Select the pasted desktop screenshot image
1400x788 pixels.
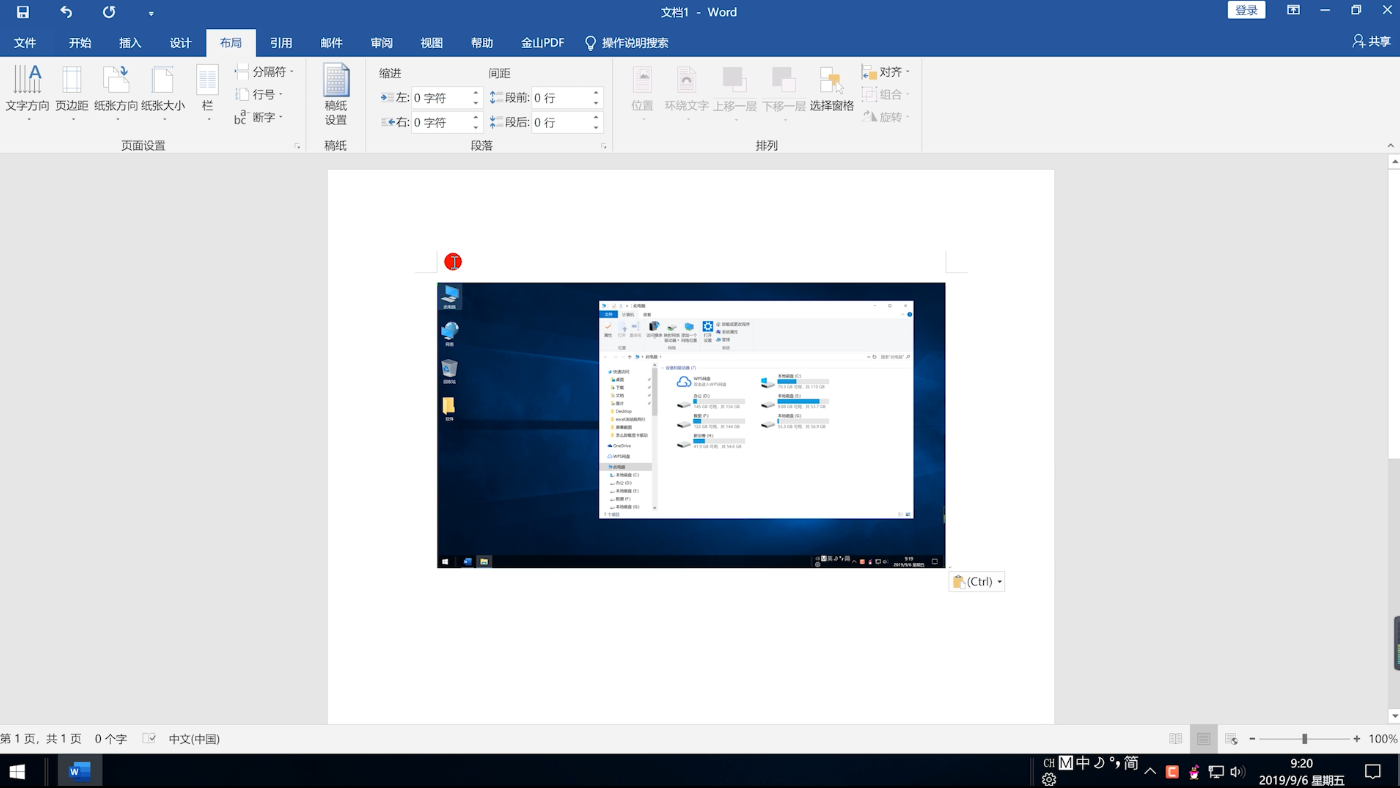tap(691, 425)
